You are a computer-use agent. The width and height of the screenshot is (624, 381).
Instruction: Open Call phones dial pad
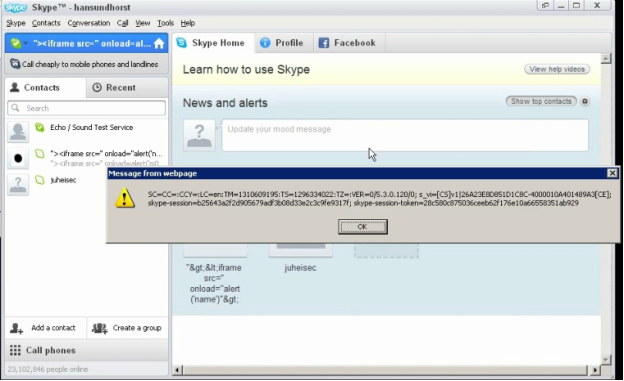[86, 350]
